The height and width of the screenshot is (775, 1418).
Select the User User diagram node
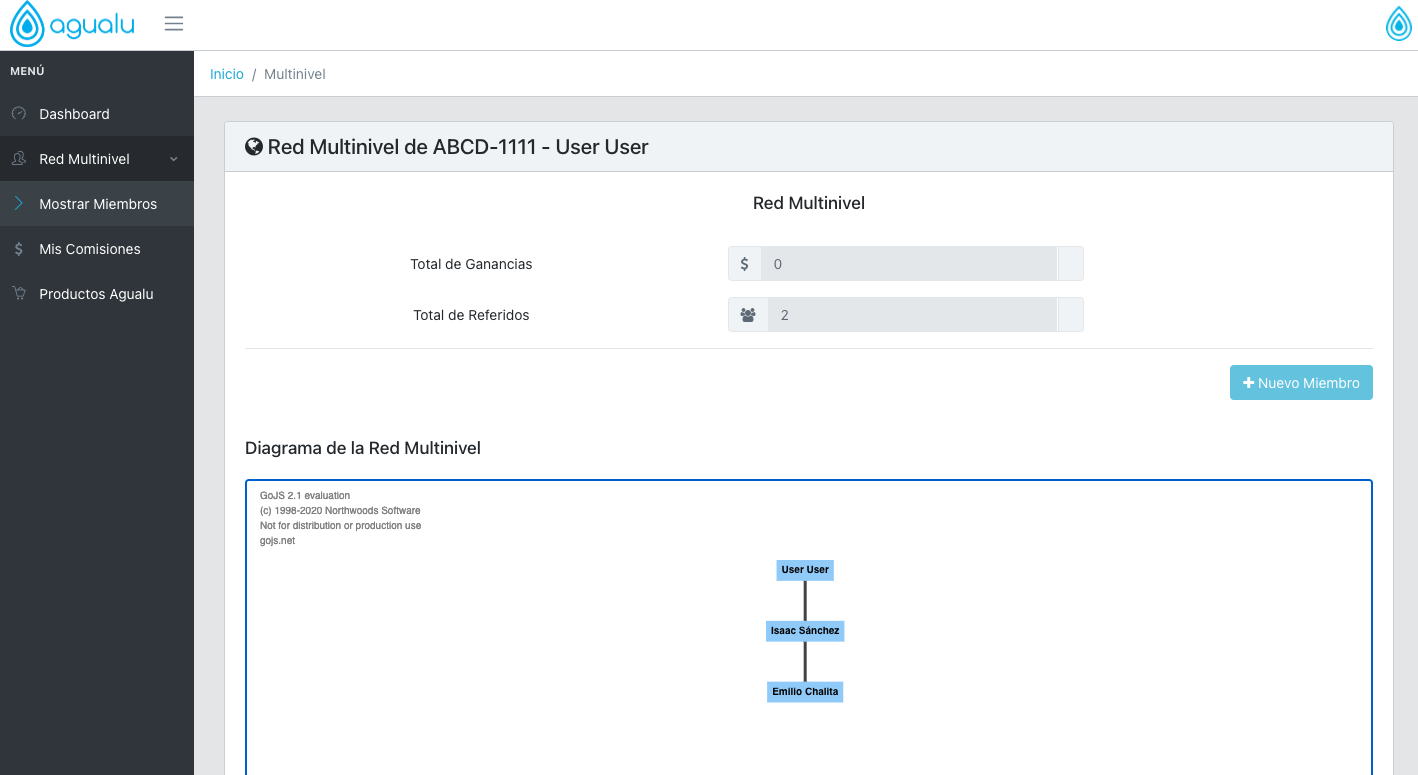point(805,570)
